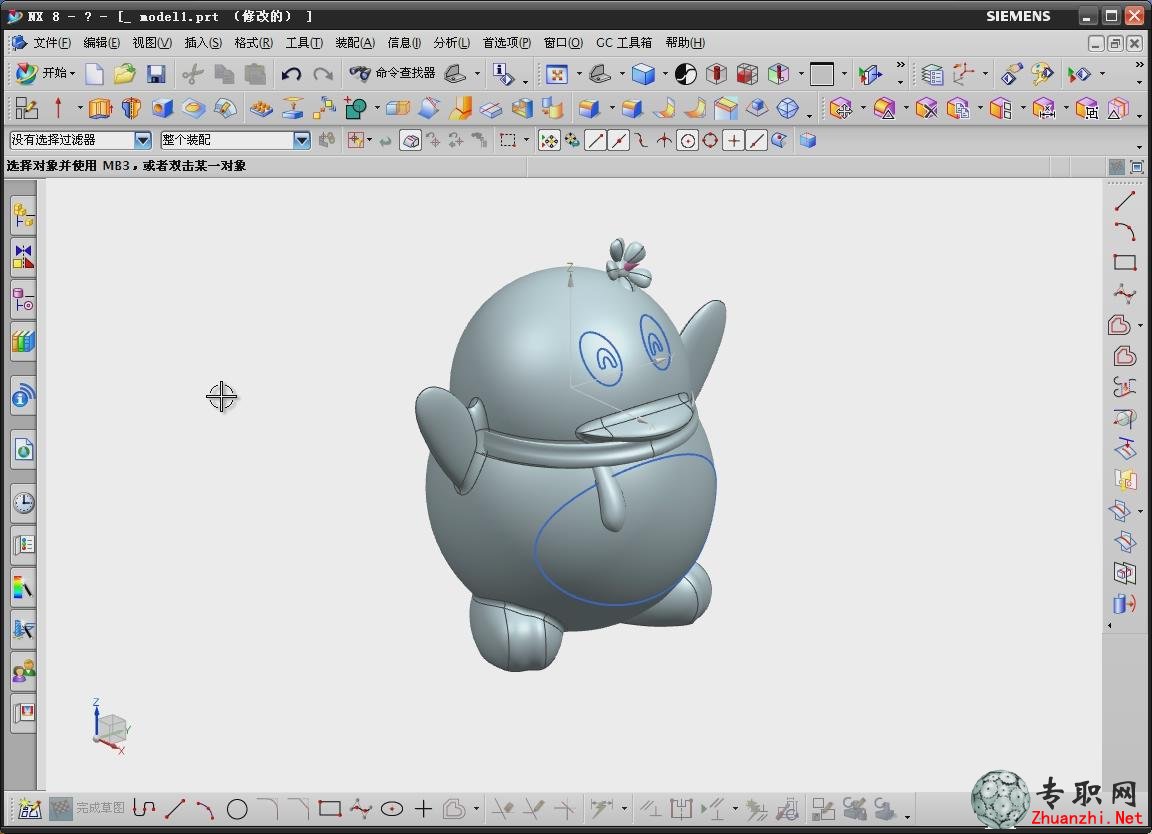
Task: Click the WCS coordinate axes icon
Action: pyautogui.click(x=963, y=73)
